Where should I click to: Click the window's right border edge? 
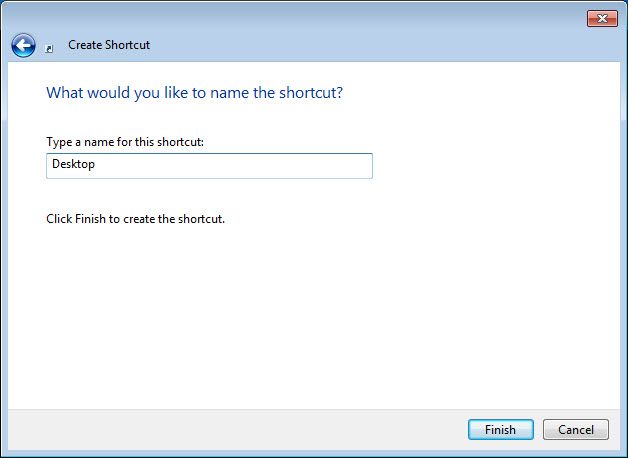(x=624, y=250)
